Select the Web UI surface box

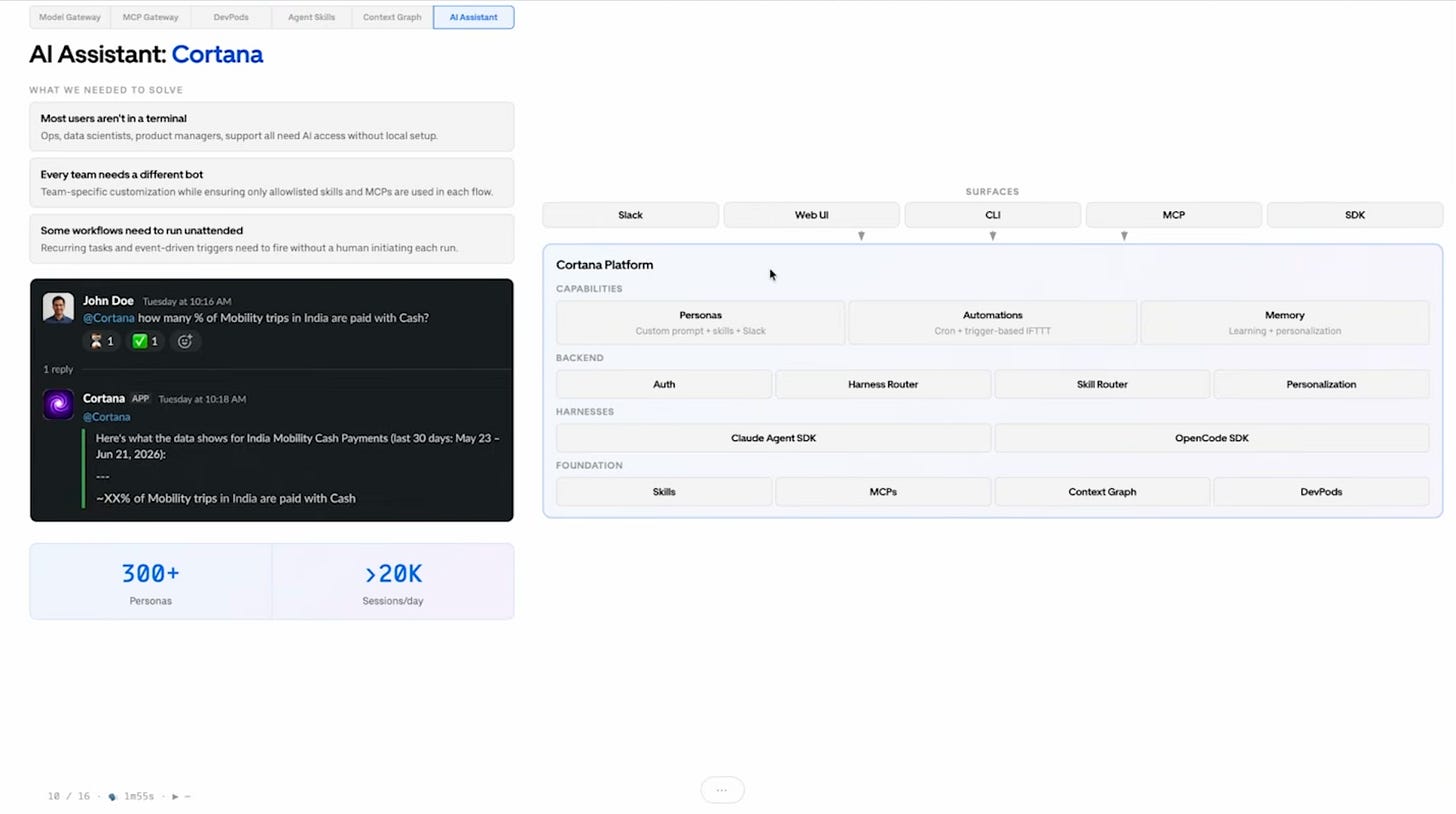pyautogui.click(x=811, y=215)
